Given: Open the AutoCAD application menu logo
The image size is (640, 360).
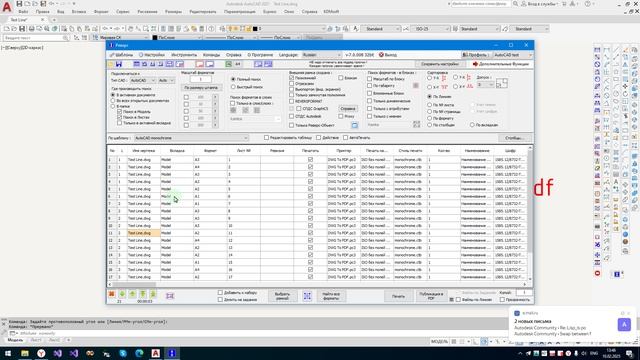Looking at the screenshot, I should pos(7,7).
